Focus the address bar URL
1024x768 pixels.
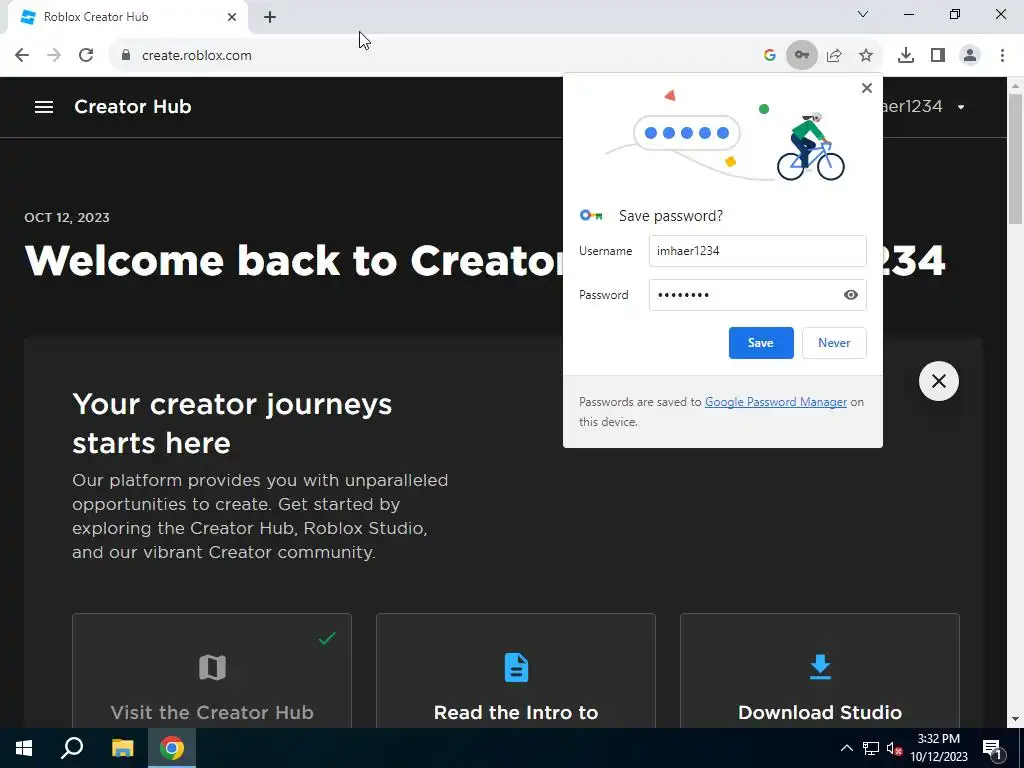point(197,56)
